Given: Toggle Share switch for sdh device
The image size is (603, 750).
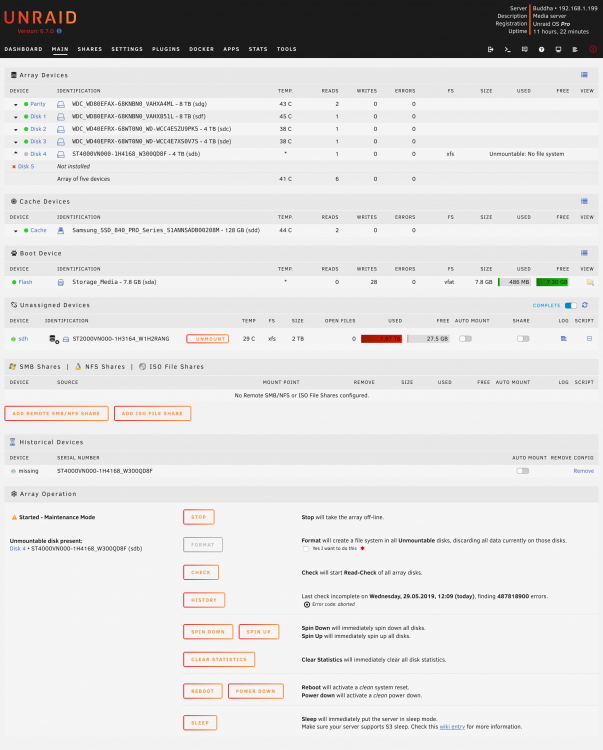Looking at the screenshot, I should (x=523, y=339).
